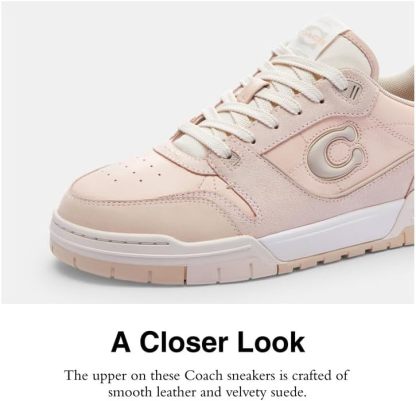
Task: Click the word "Coach" in the description
Action: (204, 376)
